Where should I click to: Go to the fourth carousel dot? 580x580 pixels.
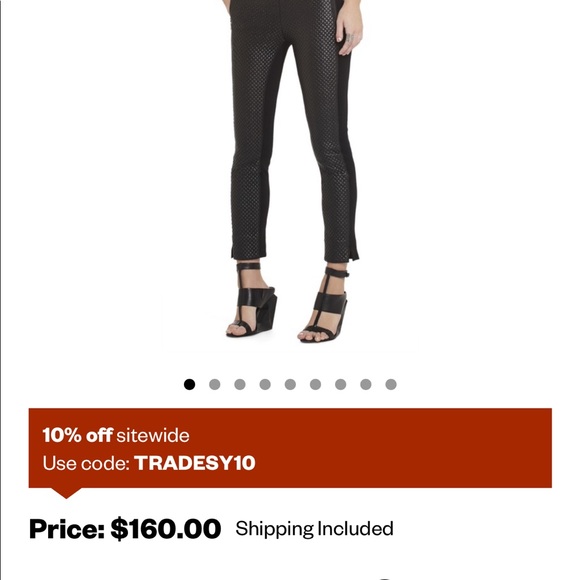[x=265, y=384]
